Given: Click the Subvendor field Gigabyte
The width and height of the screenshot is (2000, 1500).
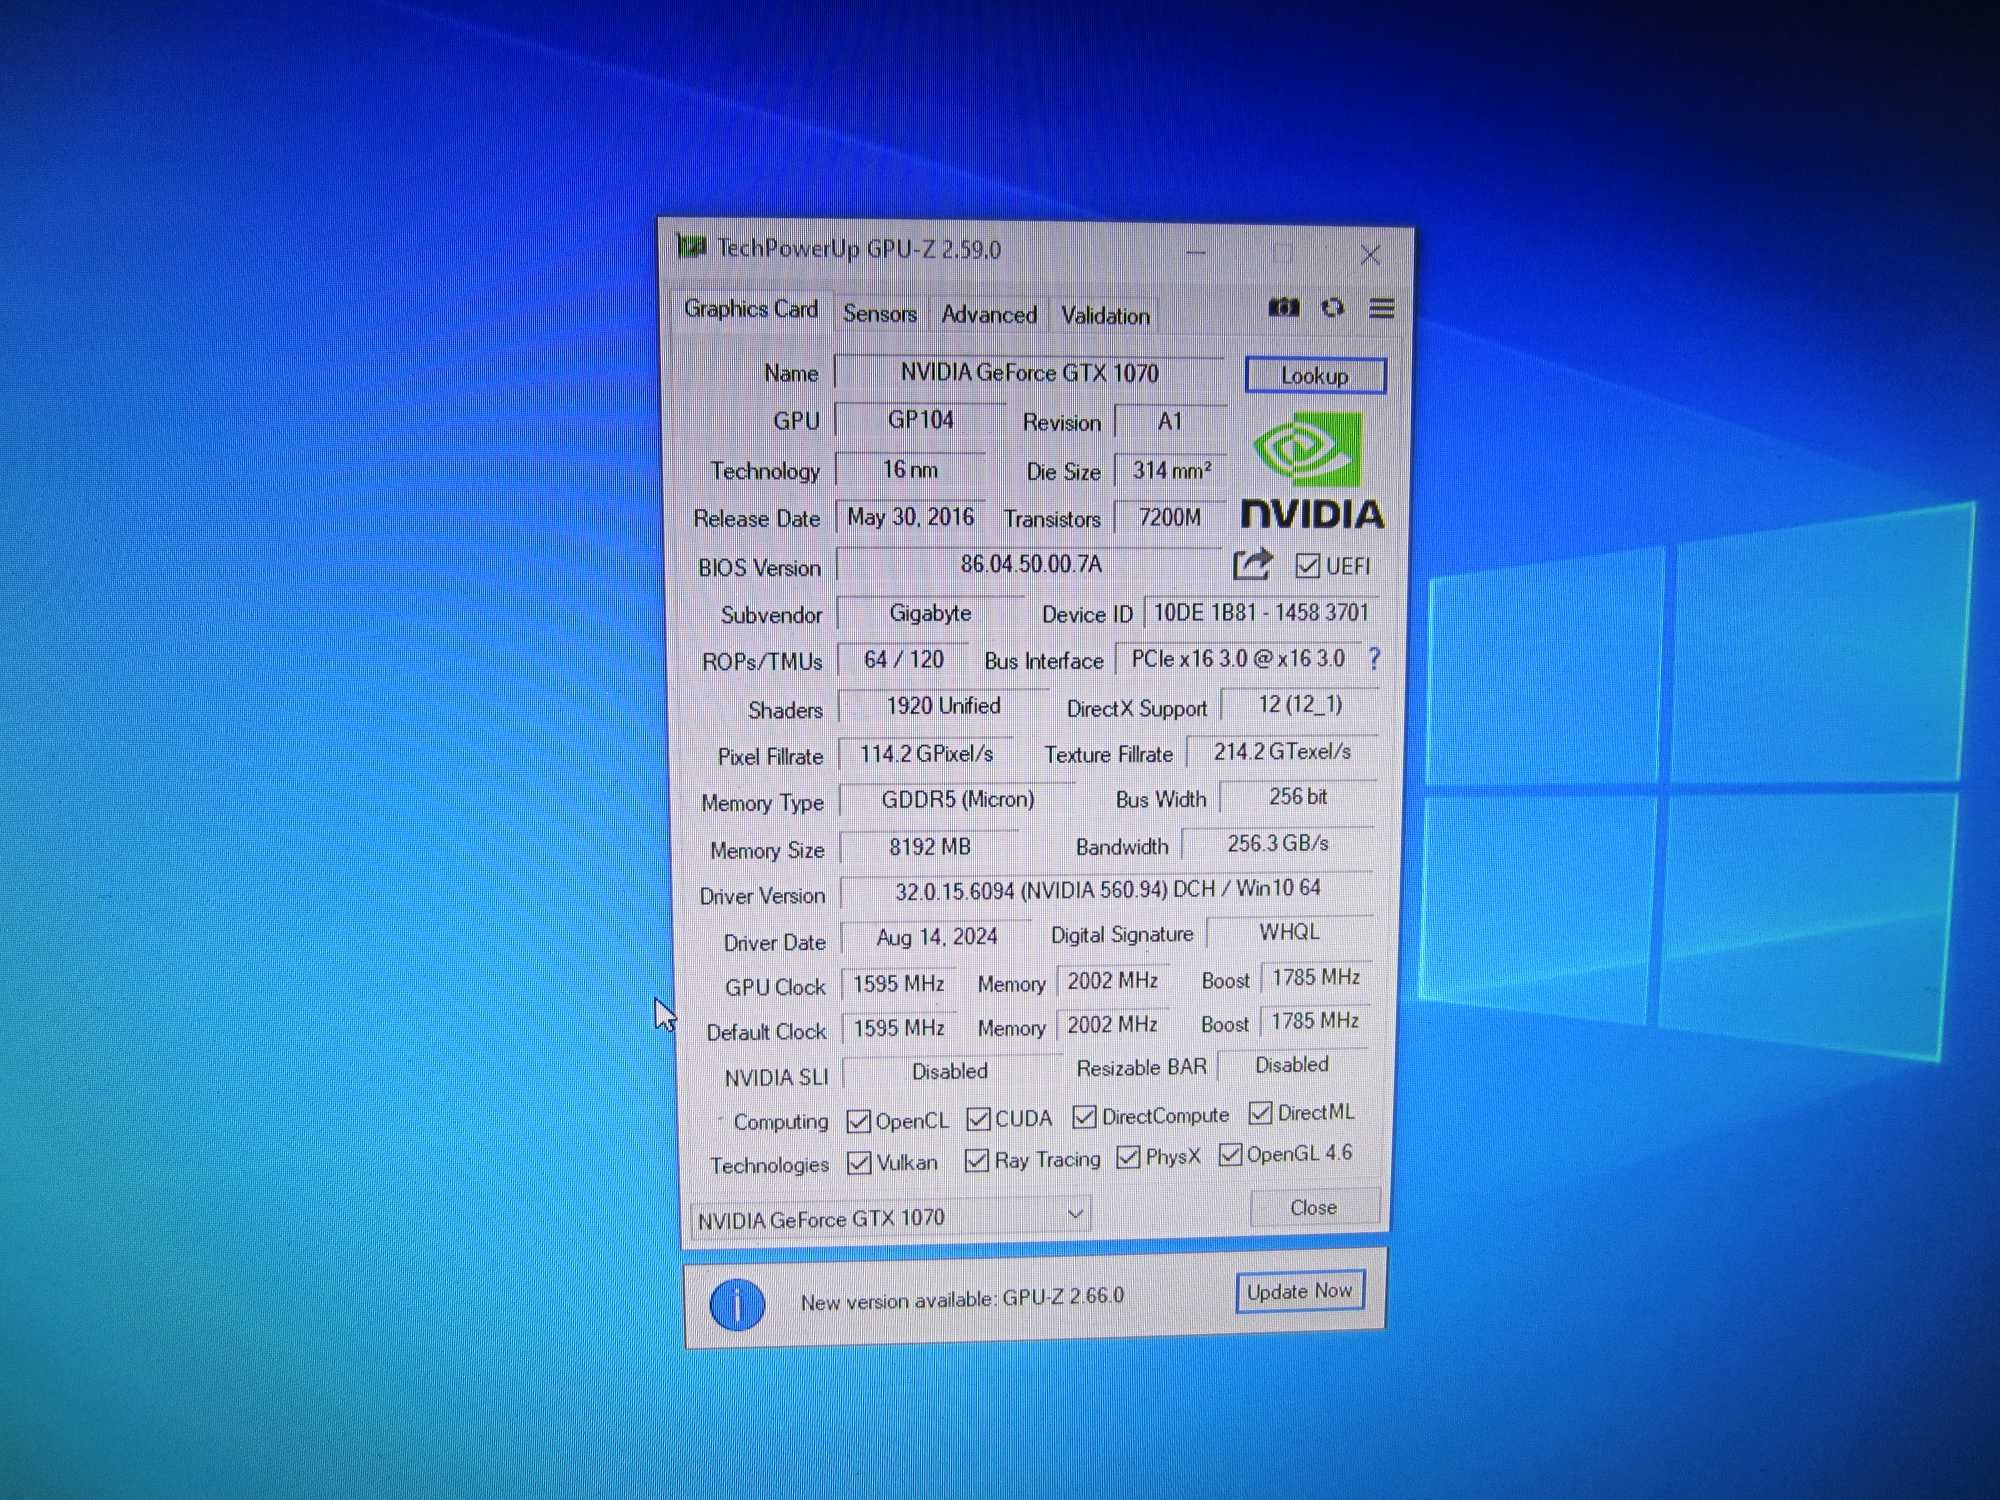Looking at the screenshot, I should click(x=931, y=613).
